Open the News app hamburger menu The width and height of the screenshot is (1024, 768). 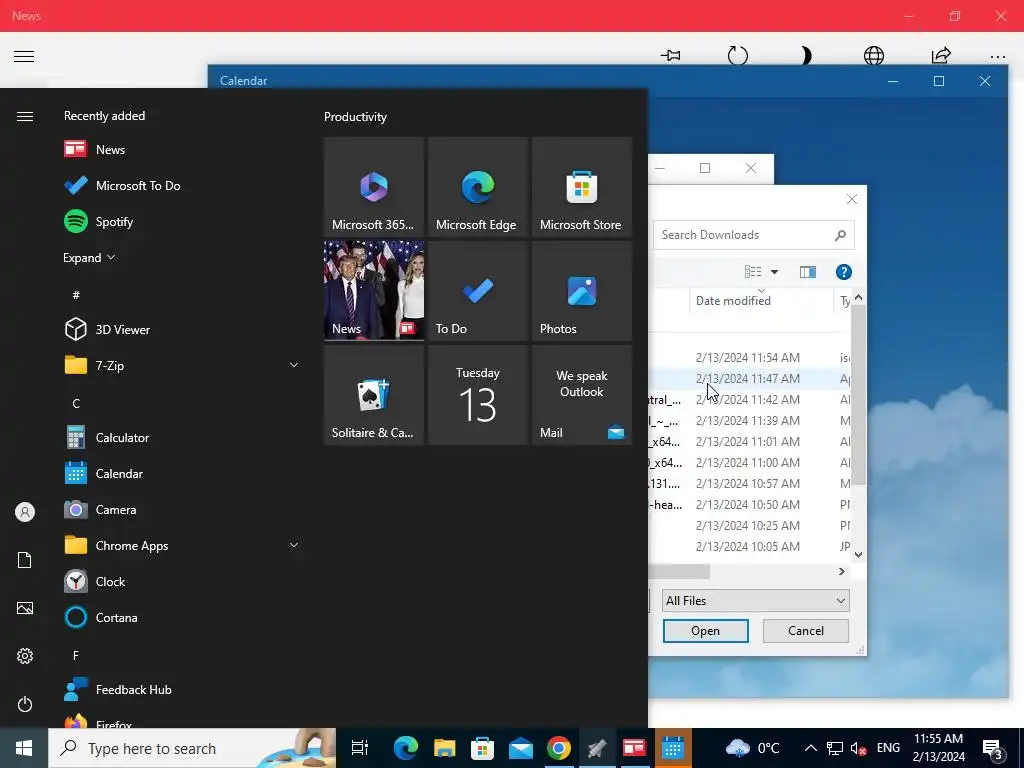point(24,56)
